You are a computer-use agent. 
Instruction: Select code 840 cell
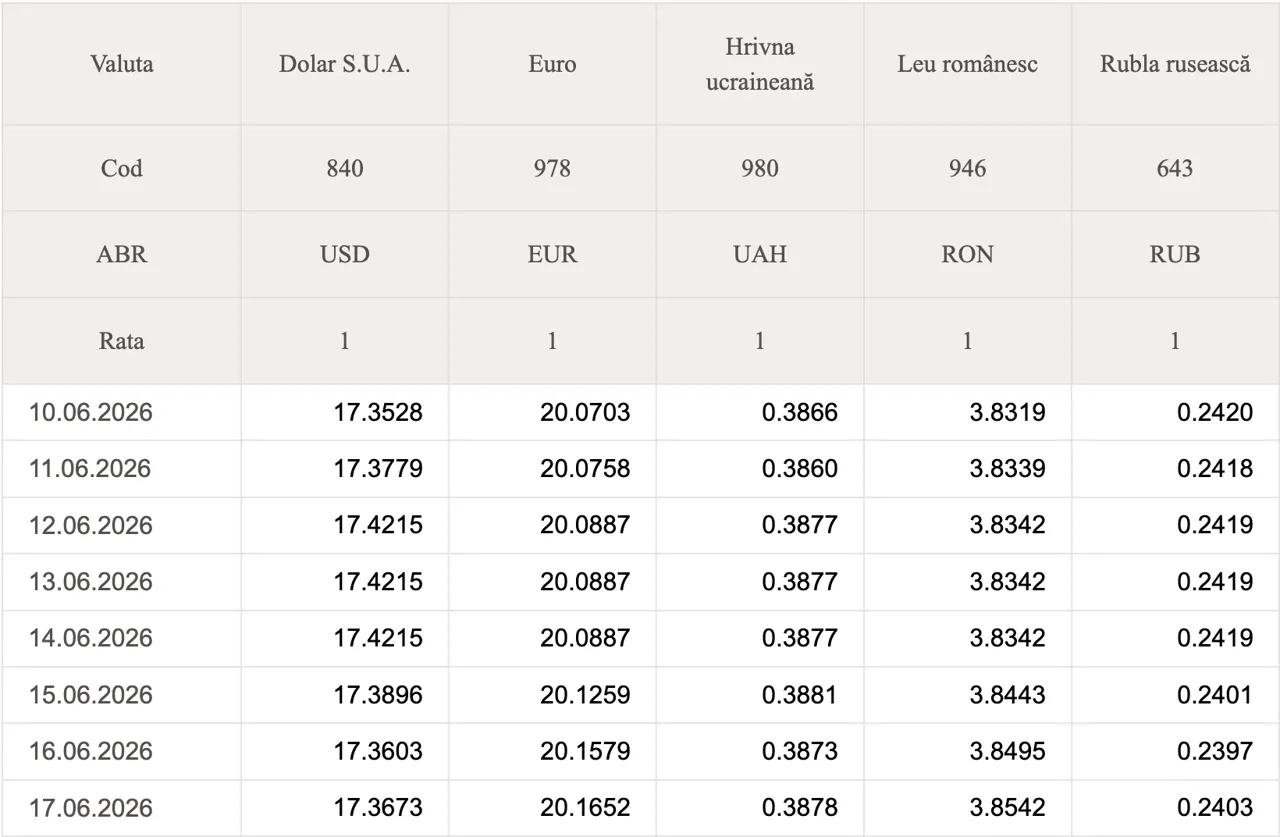(x=344, y=168)
